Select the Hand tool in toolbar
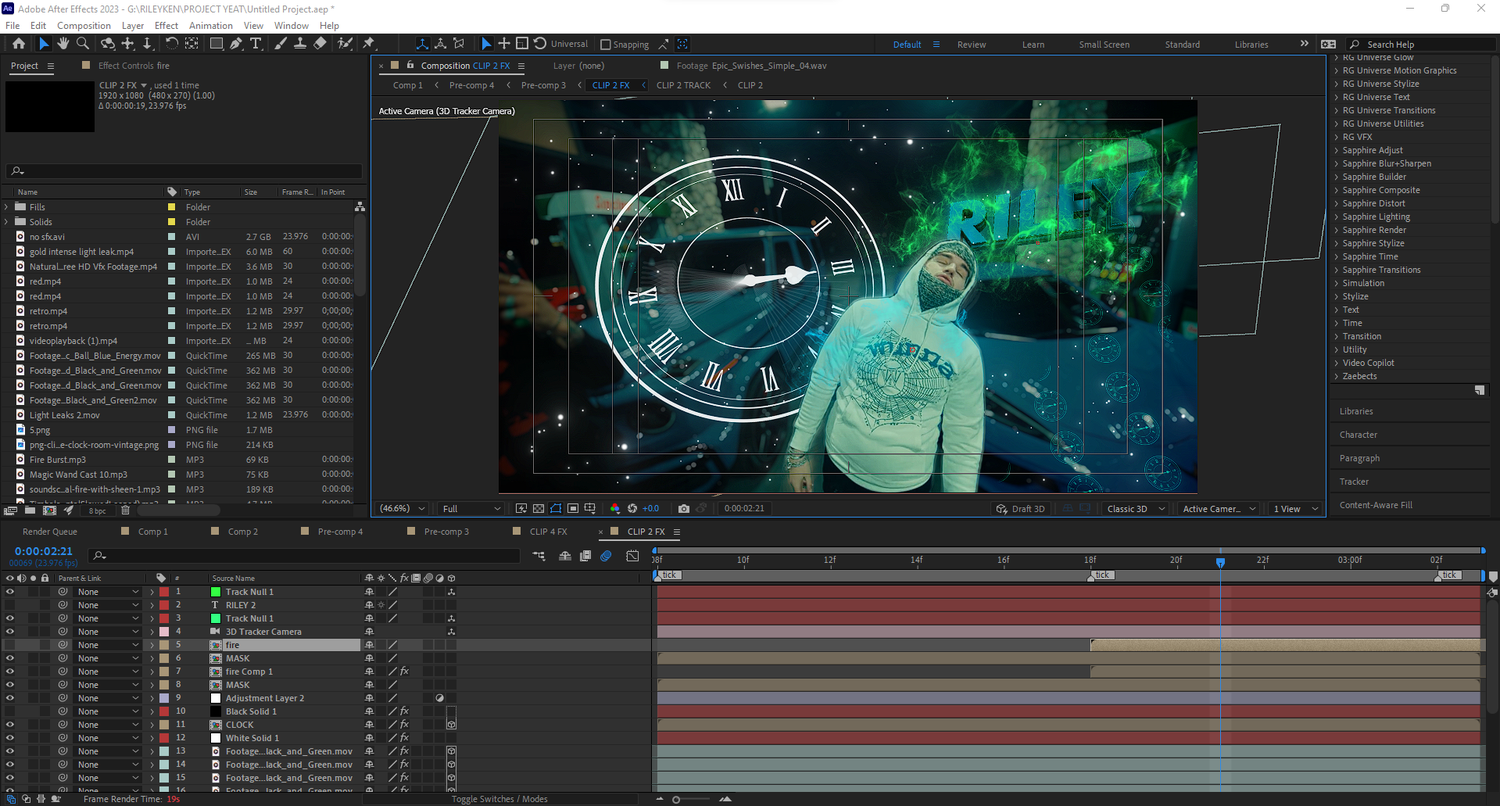 pos(63,44)
